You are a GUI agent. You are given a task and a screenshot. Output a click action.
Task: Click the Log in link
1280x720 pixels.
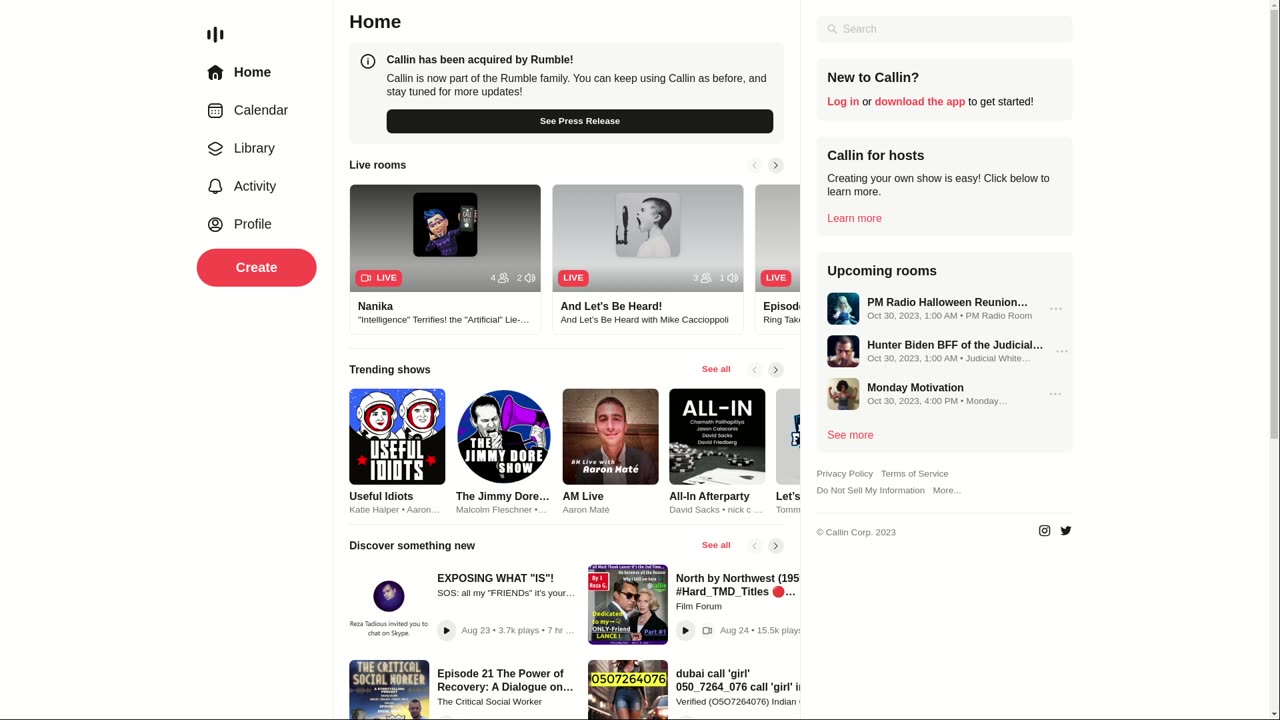tap(843, 102)
